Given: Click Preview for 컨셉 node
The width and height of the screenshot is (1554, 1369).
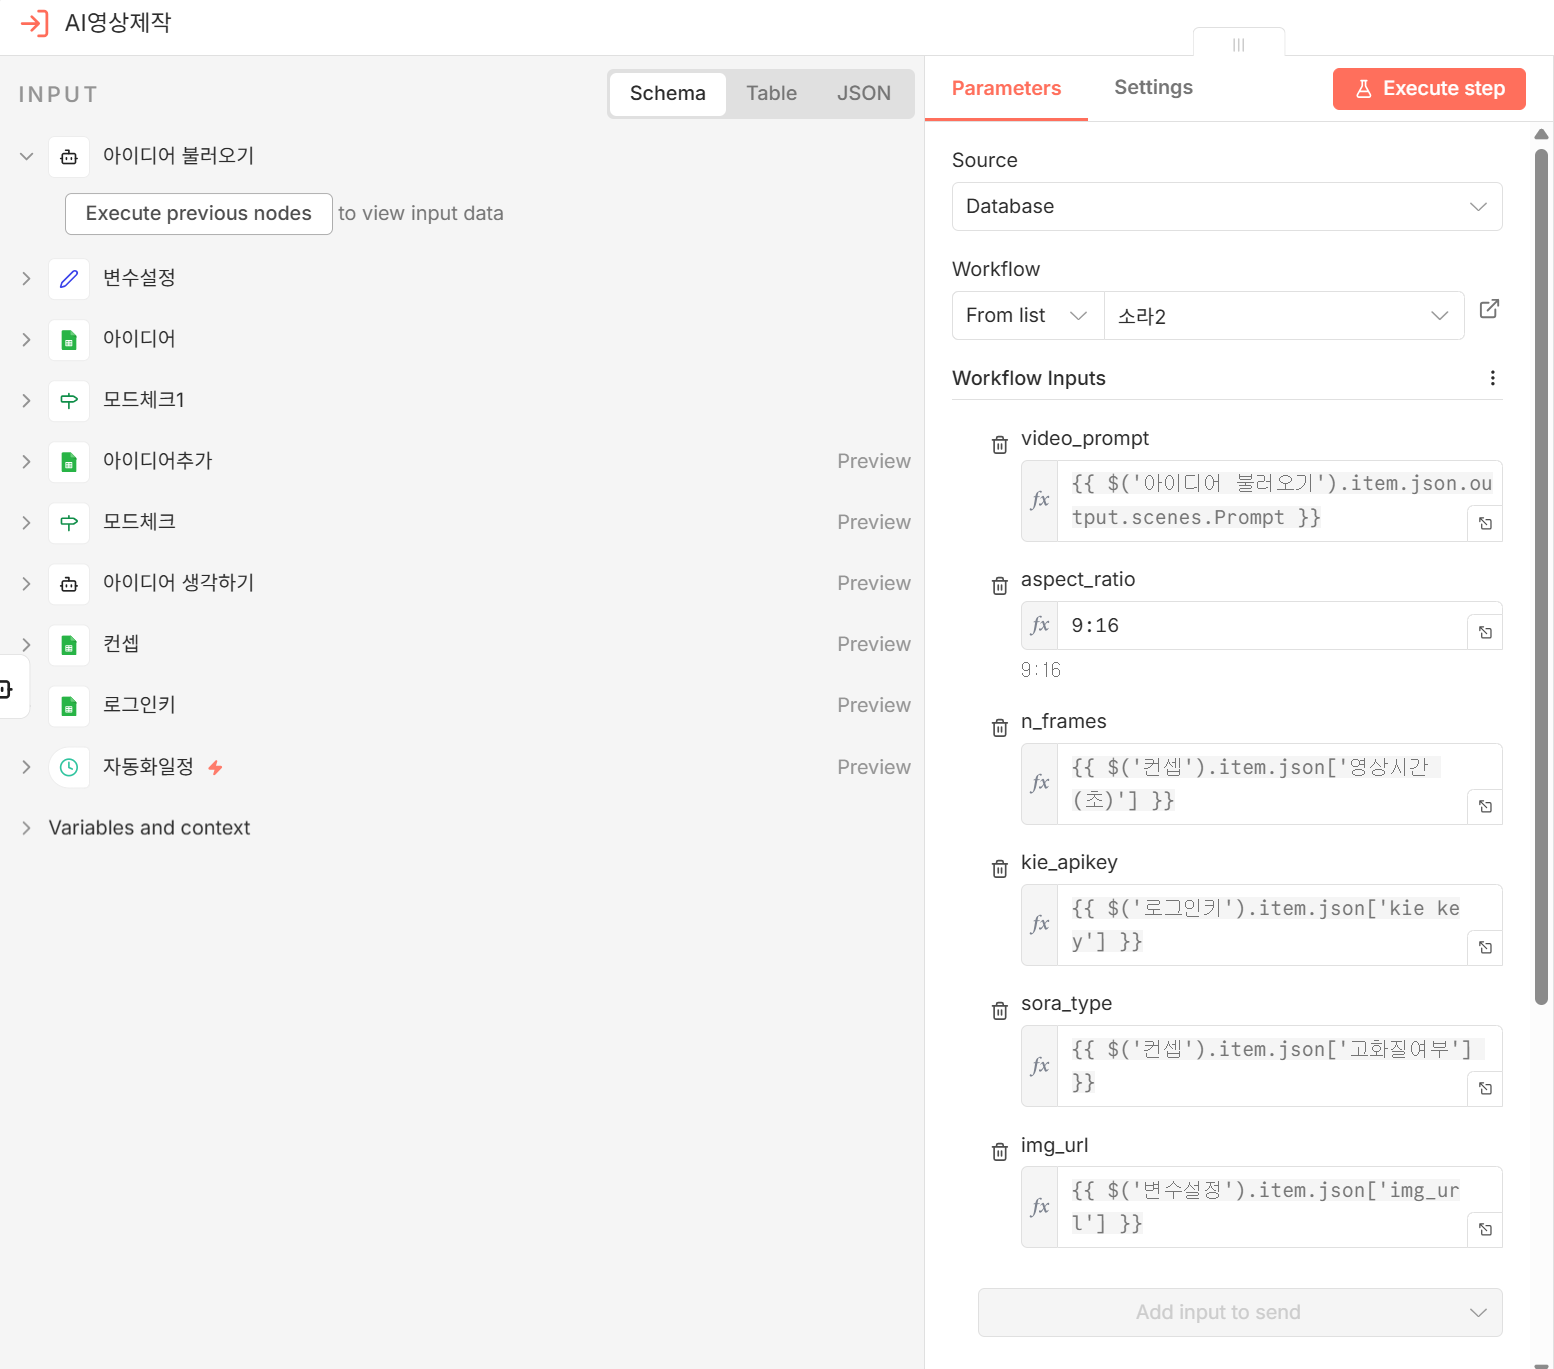Looking at the screenshot, I should (874, 645).
